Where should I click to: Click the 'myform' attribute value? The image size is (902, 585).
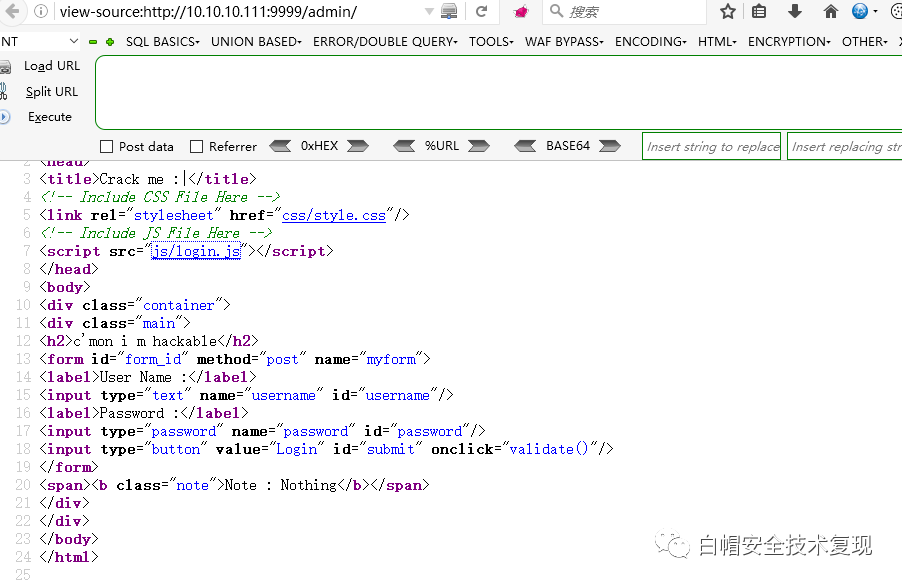(x=391, y=360)
